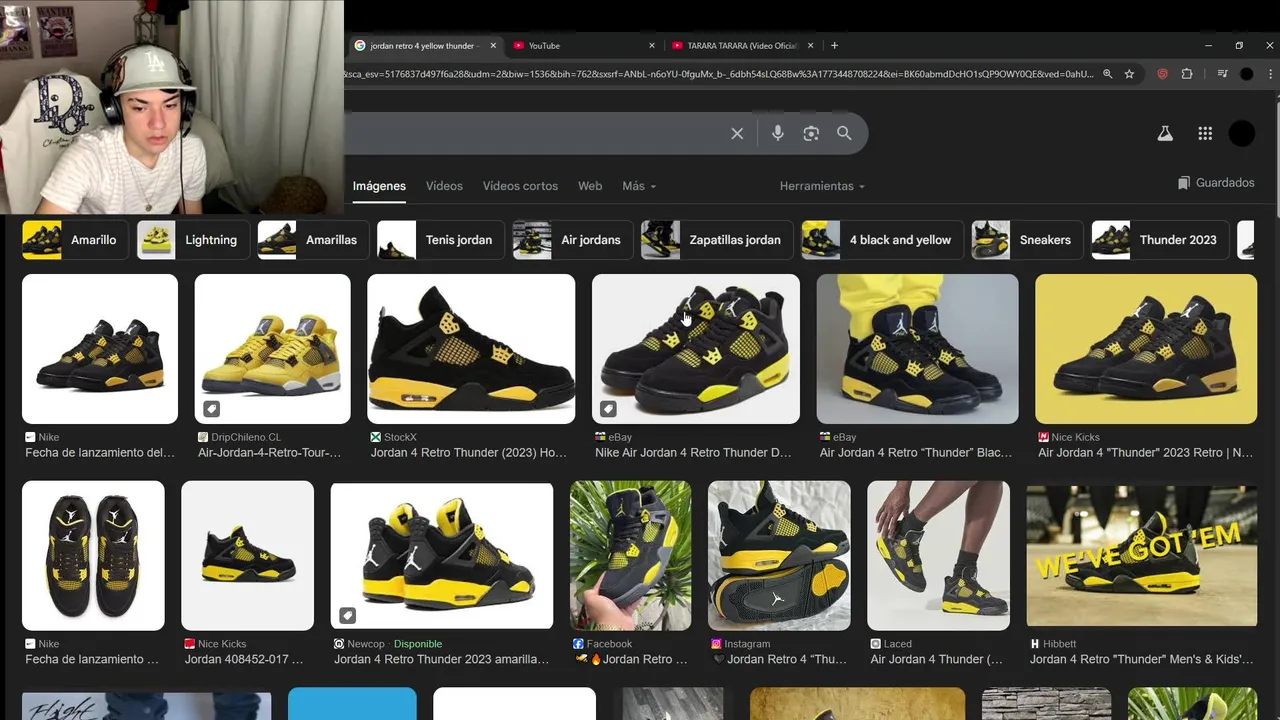Open the zoom magnifier in the address bar
Viewport: 1280px width, 720px height.
[x=1107, y=74]
